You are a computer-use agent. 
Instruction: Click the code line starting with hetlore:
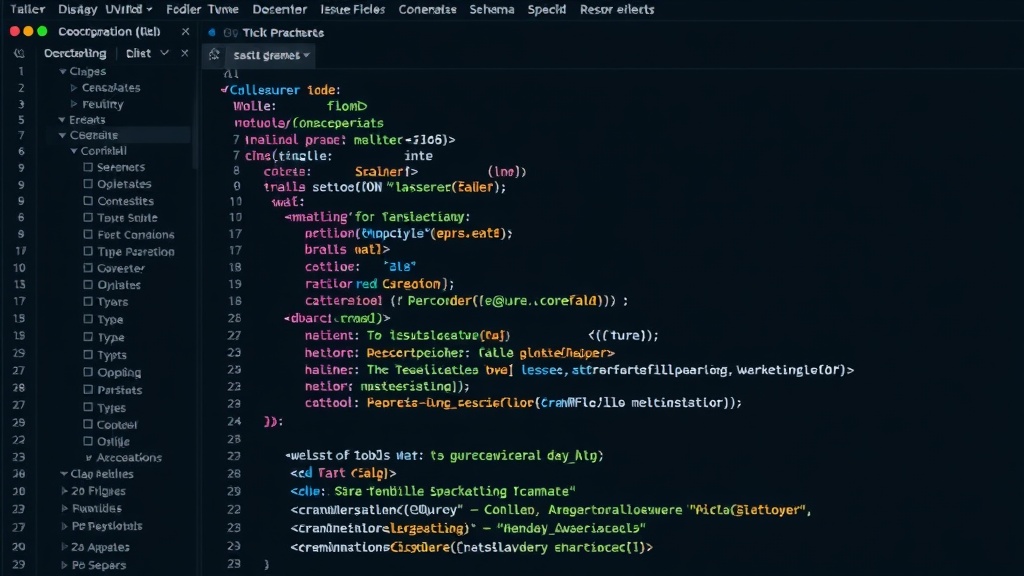tap(460, 353)
